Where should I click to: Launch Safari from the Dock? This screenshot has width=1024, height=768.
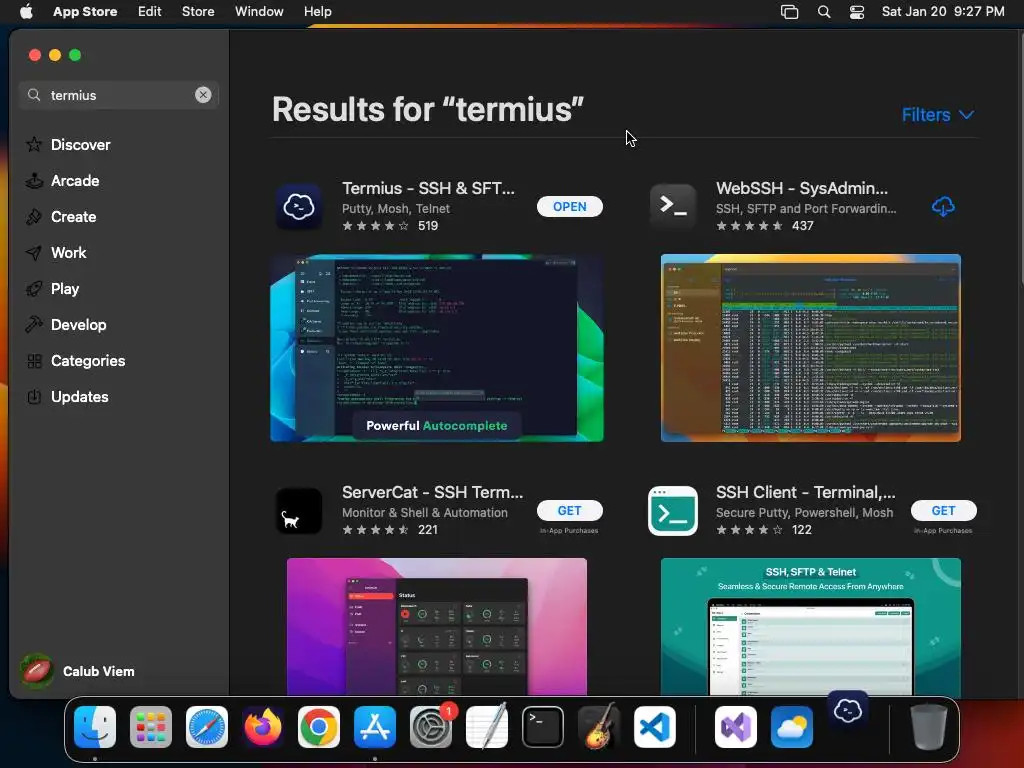pyautogui.click(x=207, y=727)
